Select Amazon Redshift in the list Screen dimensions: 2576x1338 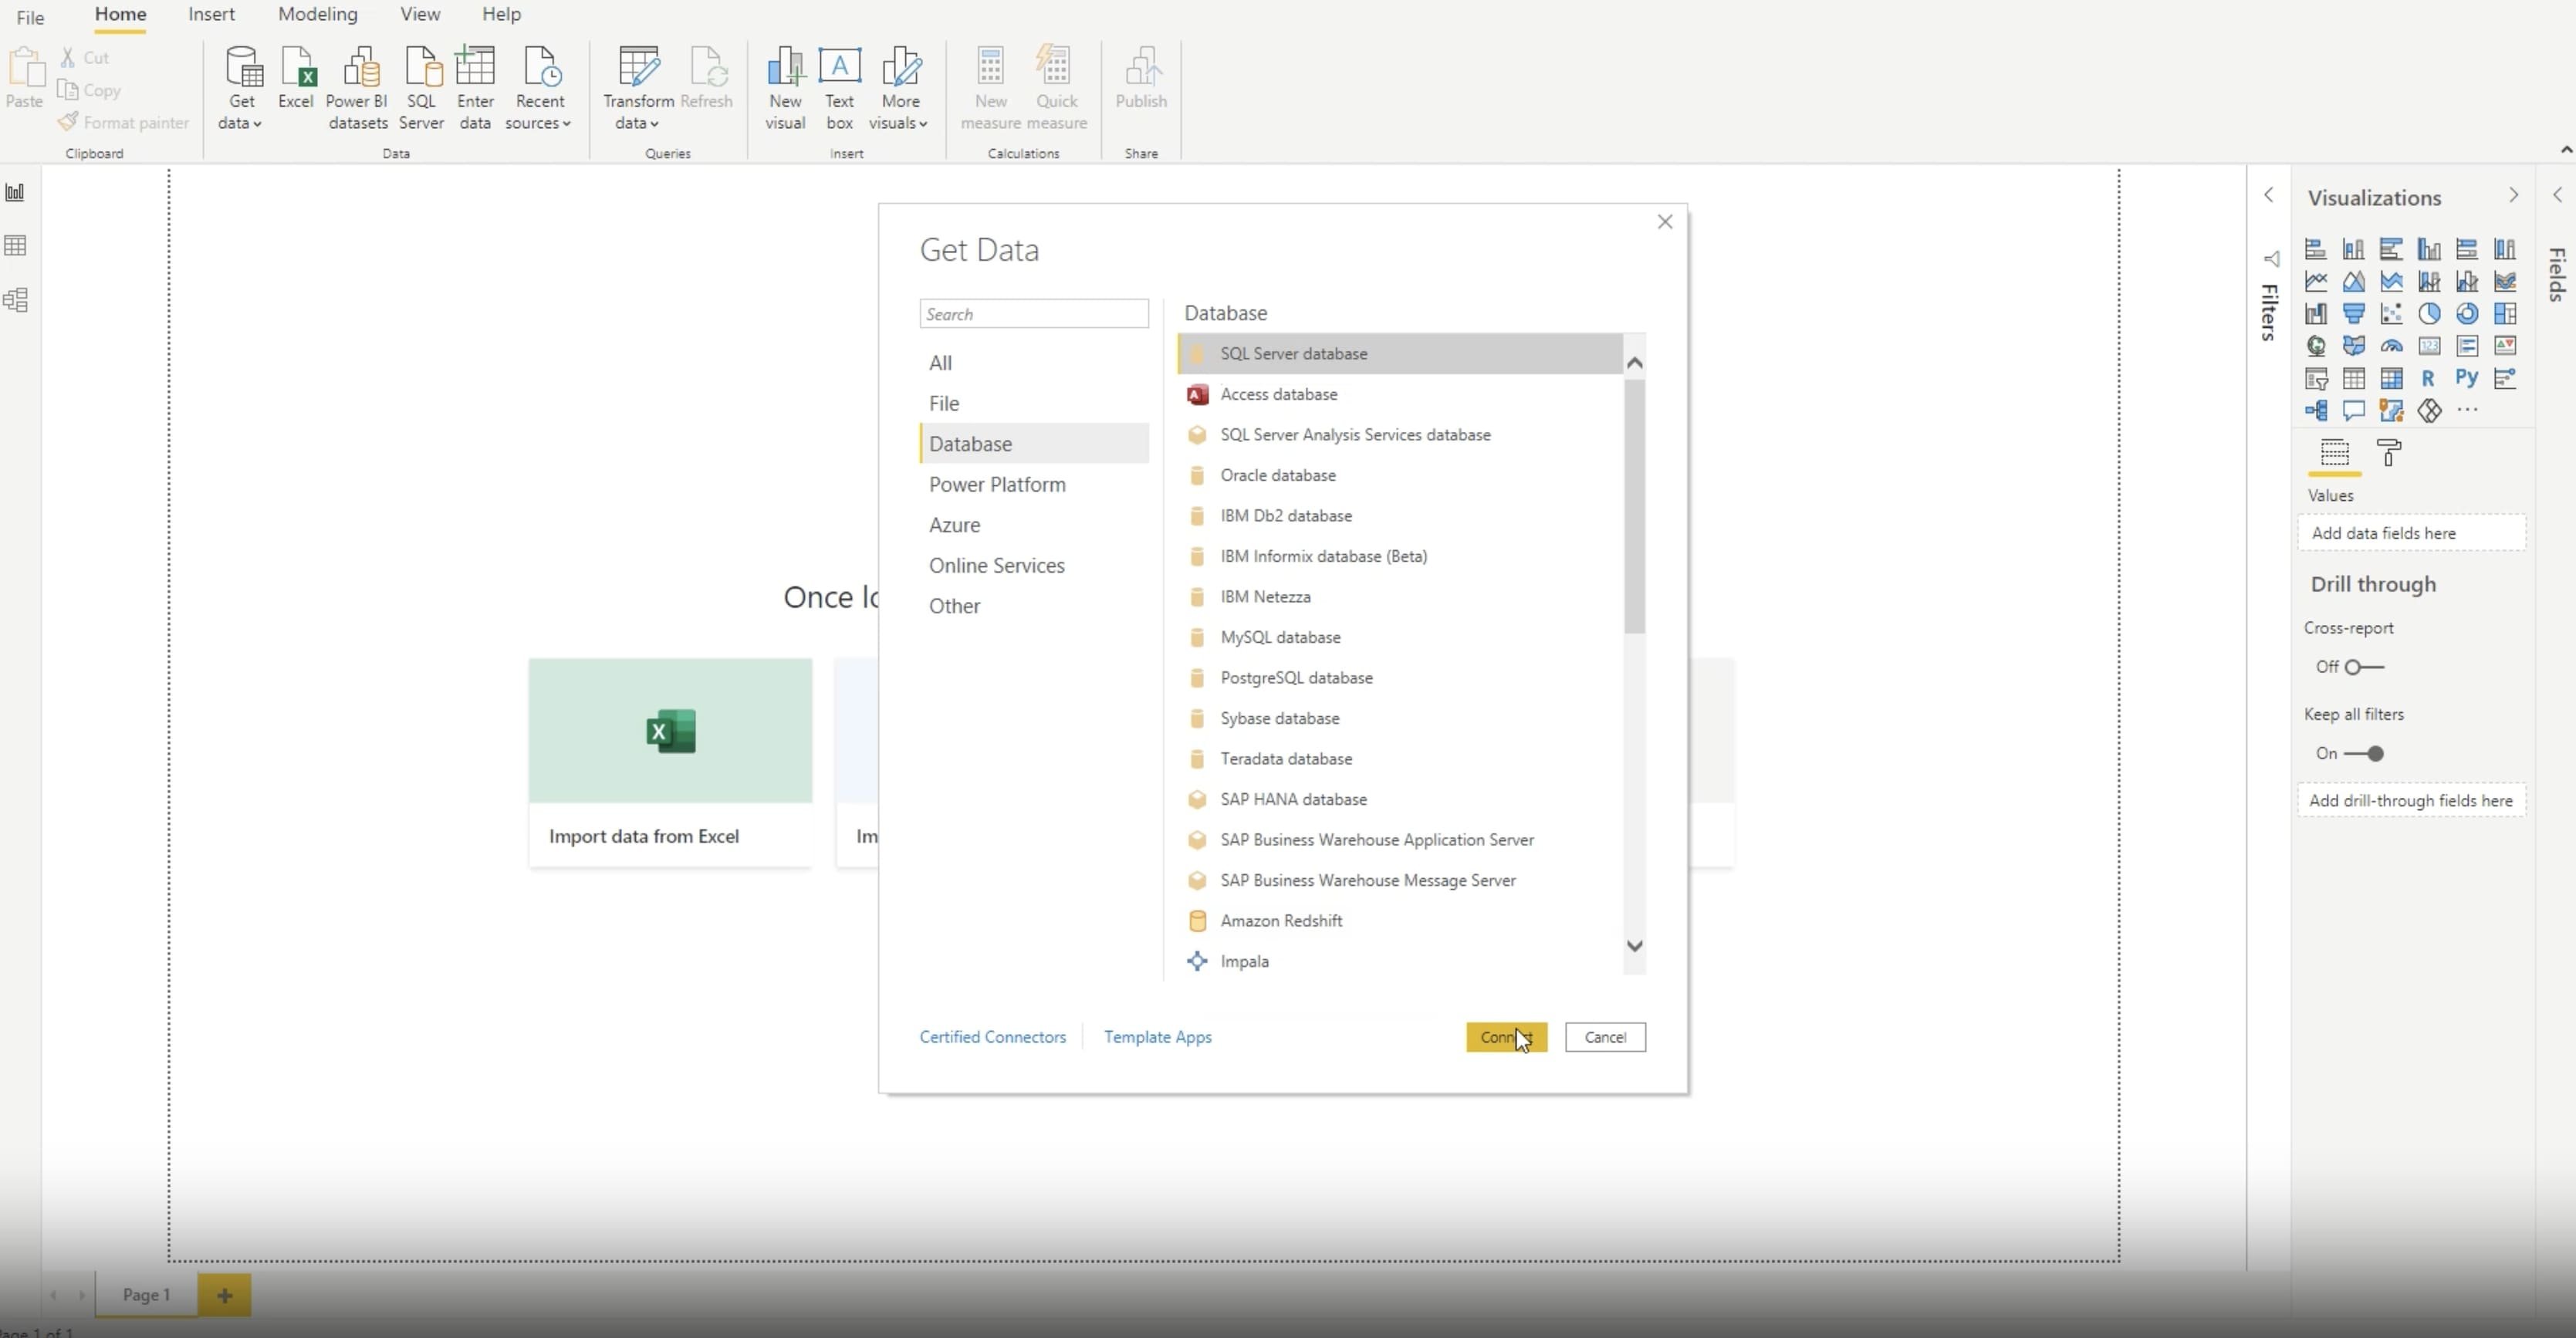[1400, 921]
